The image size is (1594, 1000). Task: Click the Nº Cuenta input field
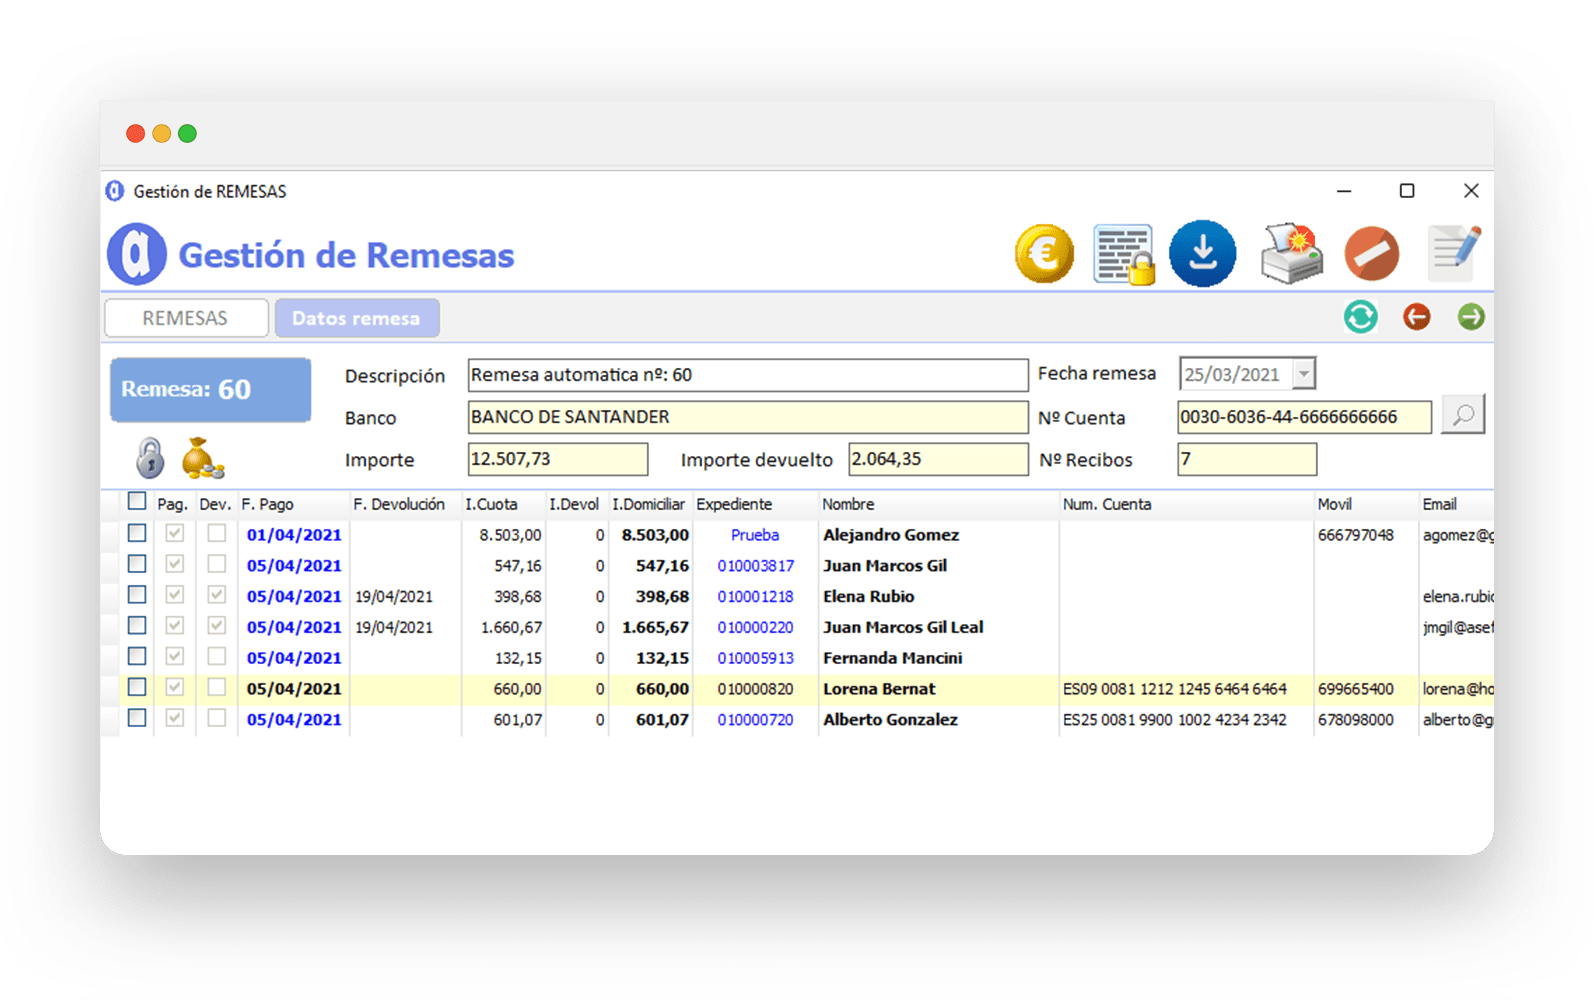[x=1304, y=417]
